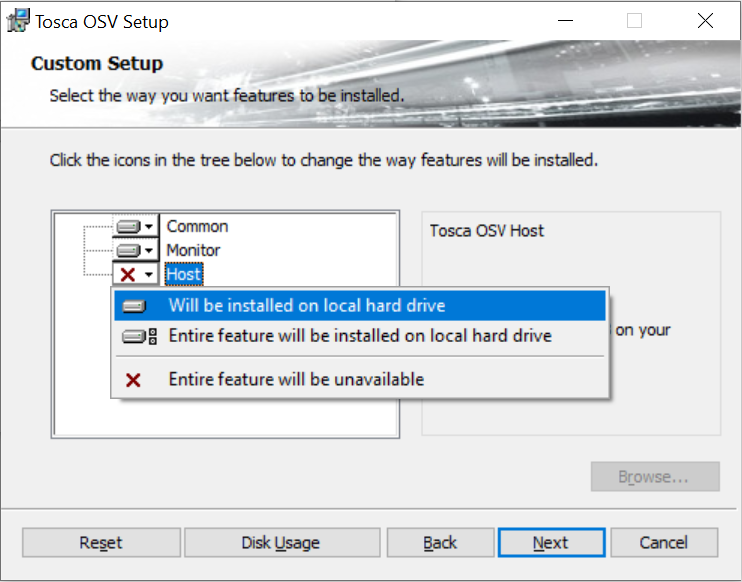This screenshot has height=582, width=742.
Task: Go to the Next setup step
Action: pyautogui.click(x=550, y=543)
